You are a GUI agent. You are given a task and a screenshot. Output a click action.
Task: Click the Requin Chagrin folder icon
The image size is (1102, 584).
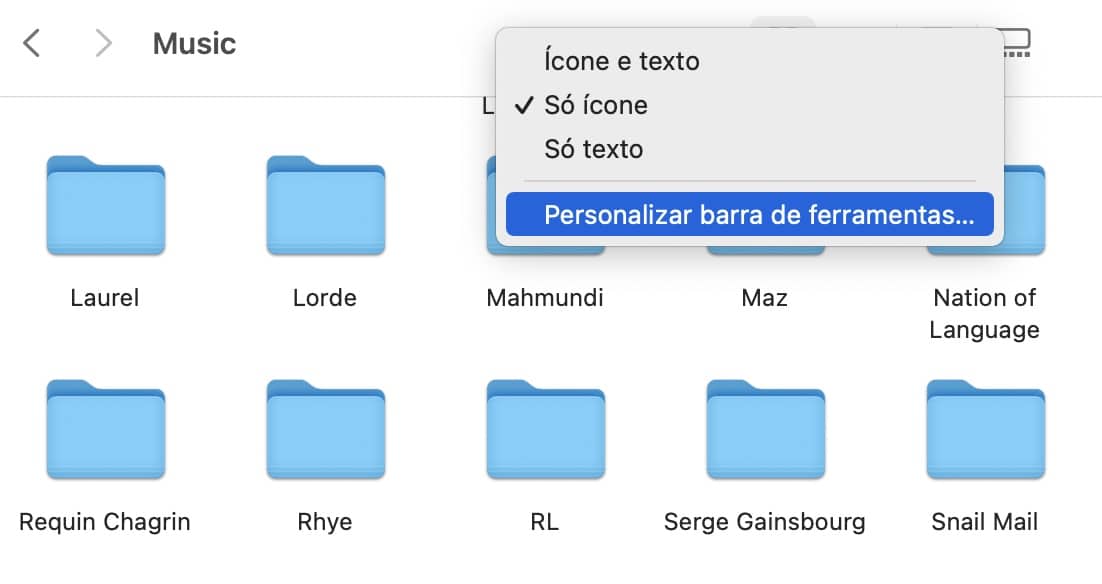[x=105, y=430]
